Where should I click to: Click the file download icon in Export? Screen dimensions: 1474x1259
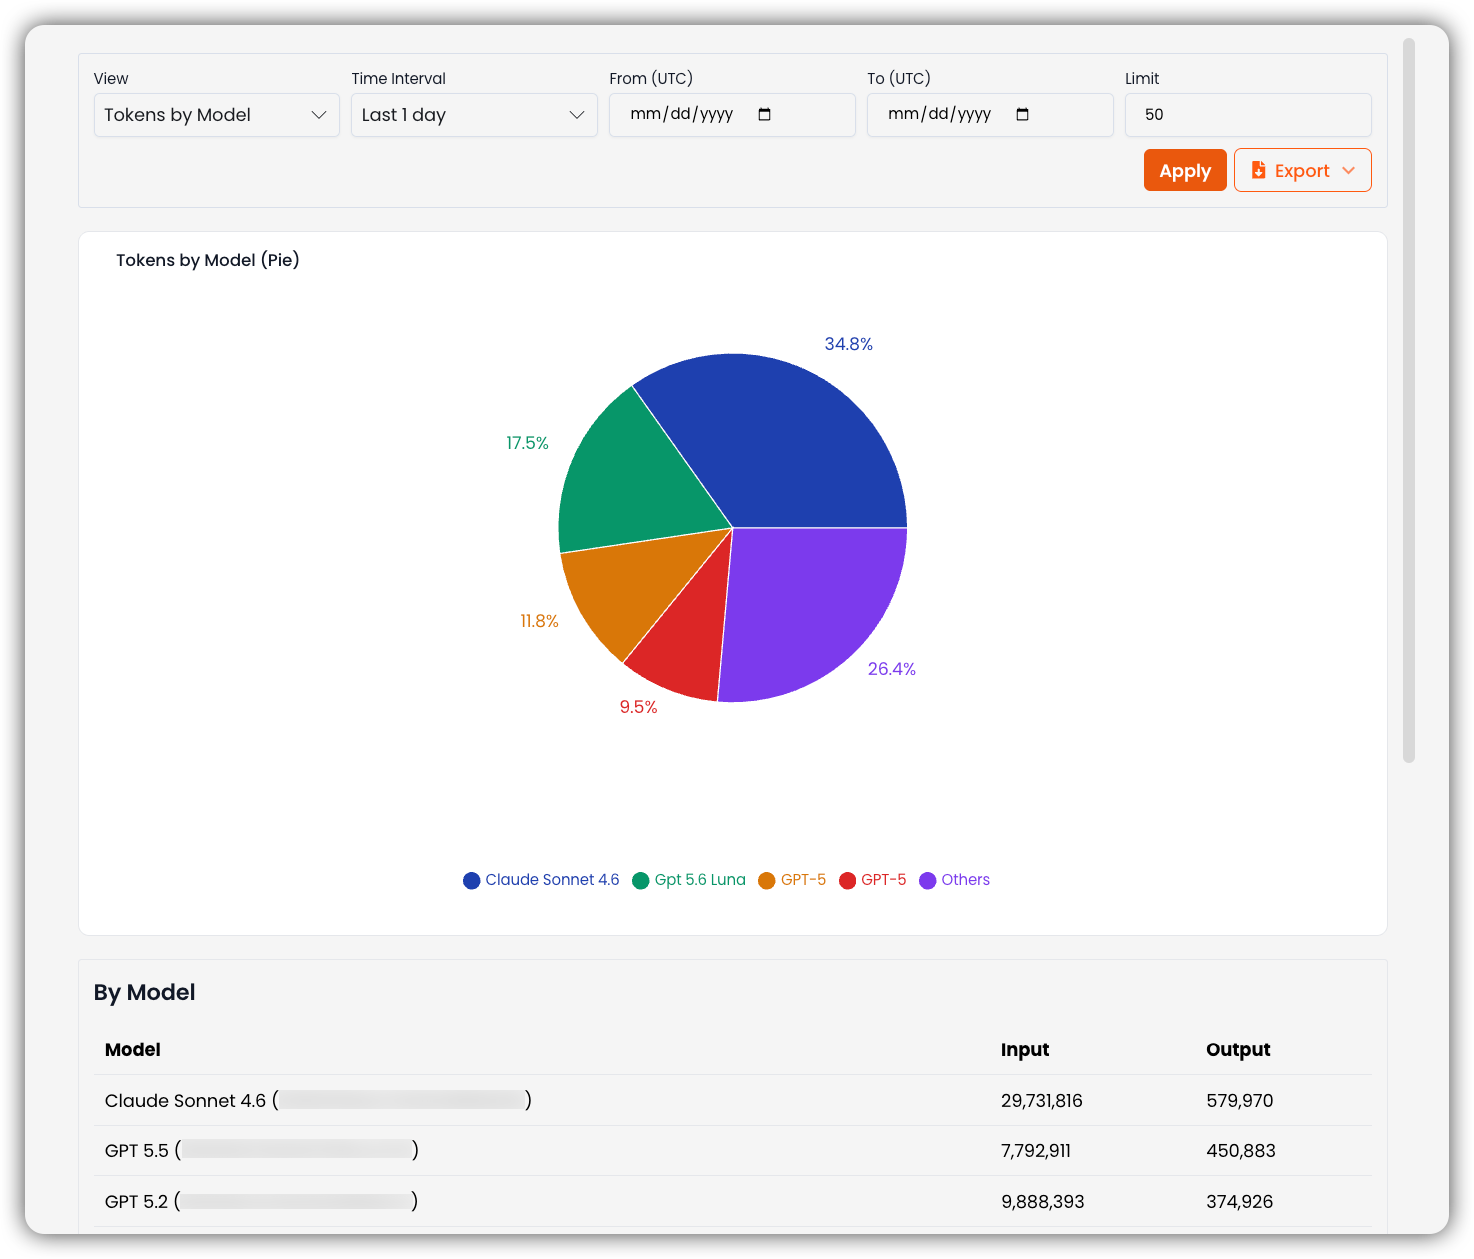[1258, 170]
